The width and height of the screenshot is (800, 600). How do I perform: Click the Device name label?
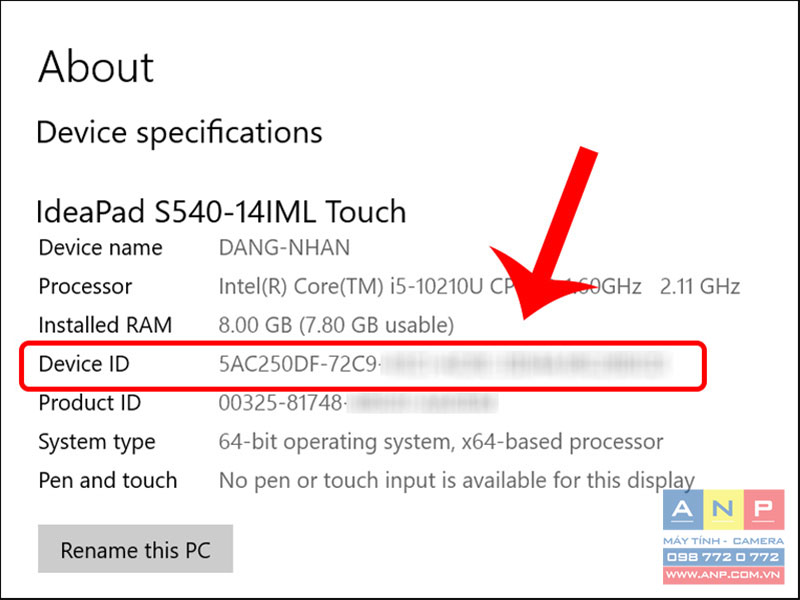[x=101, y=248]
